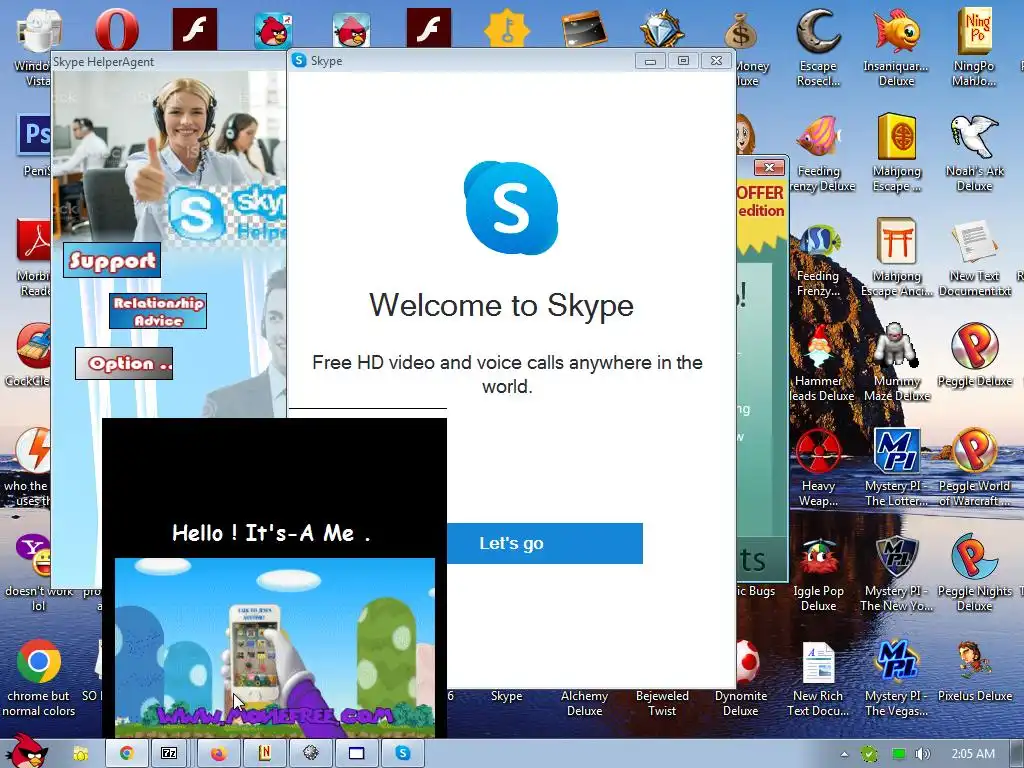Screen dimensions: 1024x768
Task: Select the Alchemy Deluxe desktop label
Action: point(584,703)
